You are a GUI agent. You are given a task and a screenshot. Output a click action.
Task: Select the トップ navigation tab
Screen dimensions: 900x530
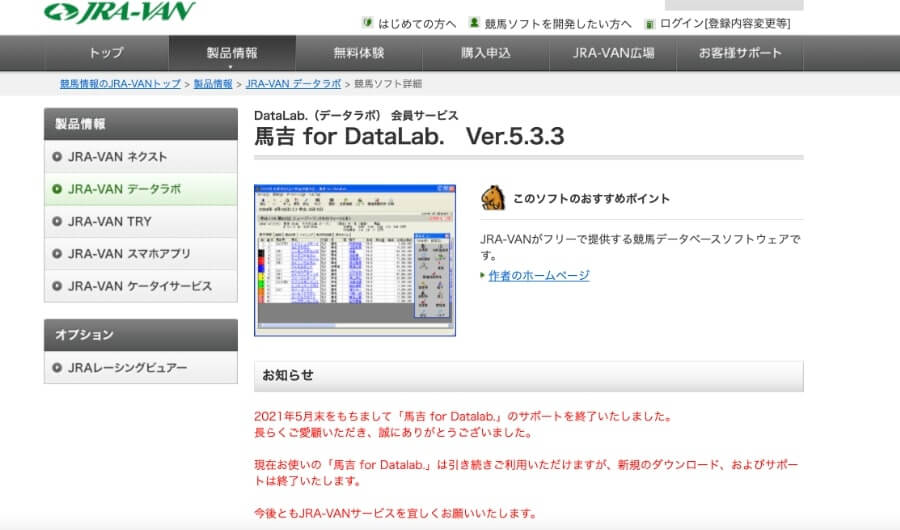106,53
